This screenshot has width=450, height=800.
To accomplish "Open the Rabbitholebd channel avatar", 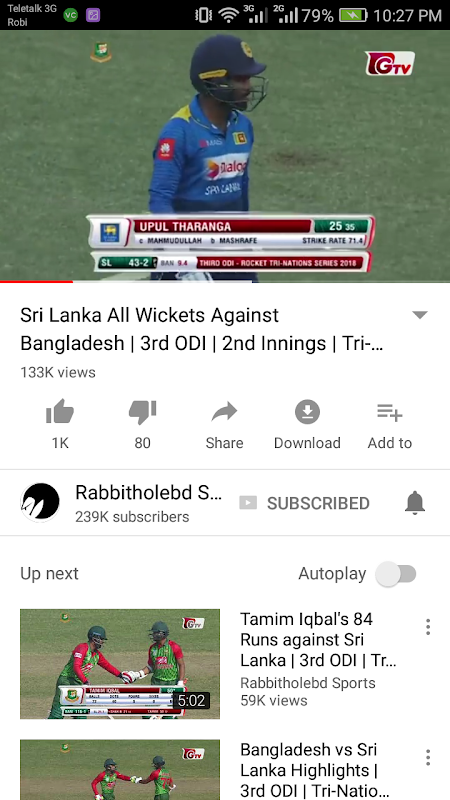I will (x=40, y=503).
